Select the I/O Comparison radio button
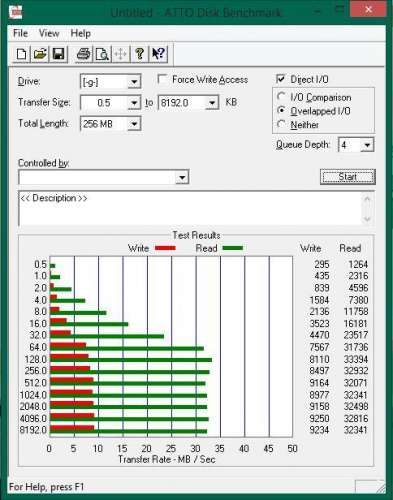The width and height of the screenshot is (393, 500). tap(281, 97)
